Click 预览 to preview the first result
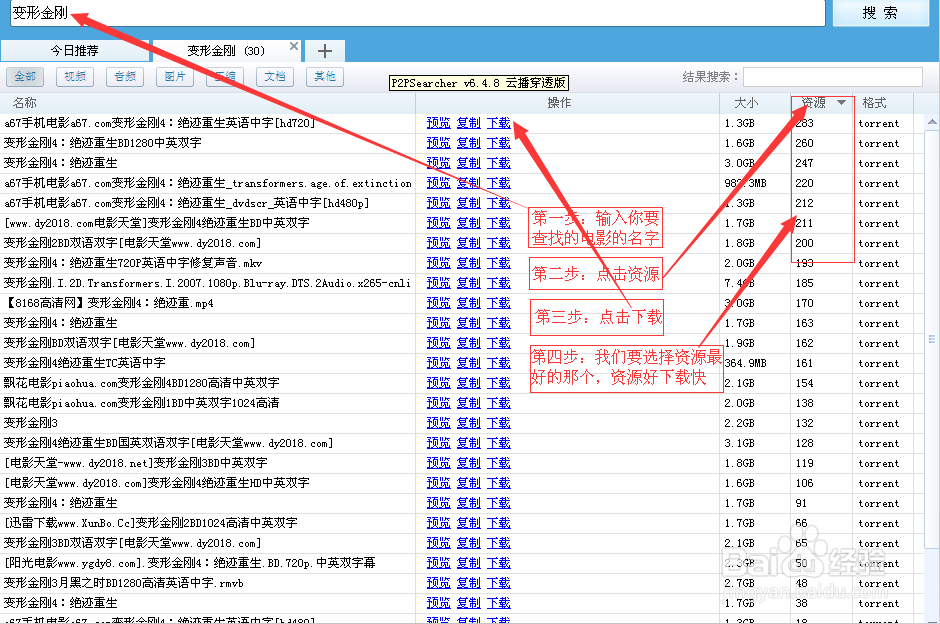Image resolution: width=940 pixels, height=624 pixels. pos(438,122)
